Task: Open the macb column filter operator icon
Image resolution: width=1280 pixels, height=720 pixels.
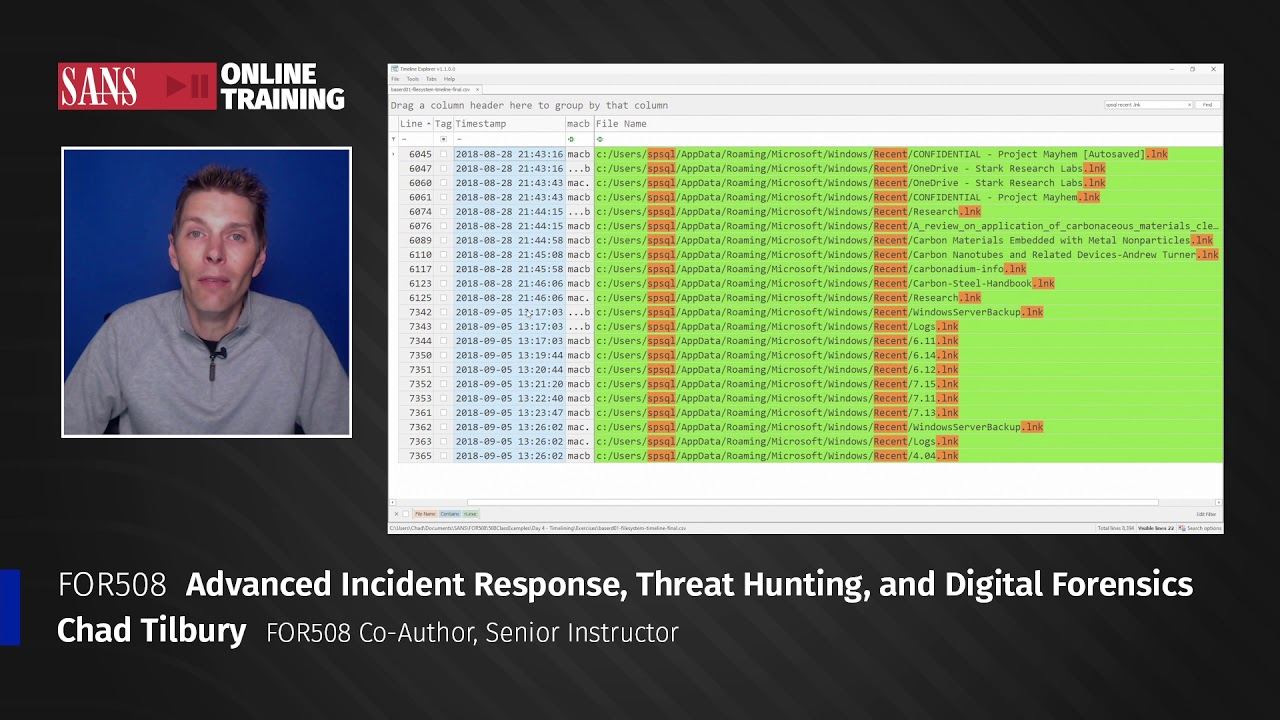Action: [571, 139]
